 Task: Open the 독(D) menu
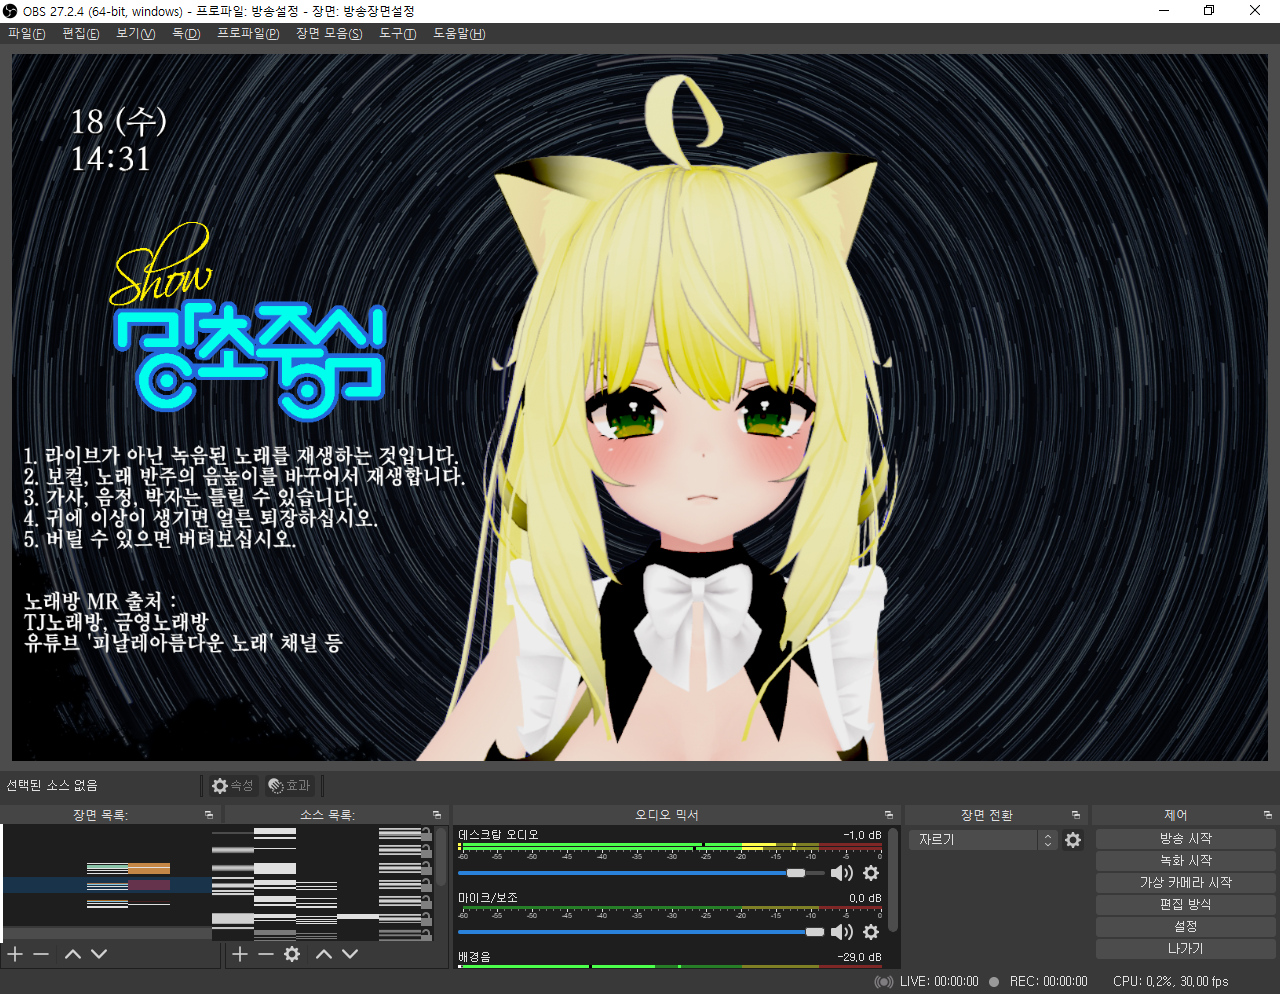[185, 34]
